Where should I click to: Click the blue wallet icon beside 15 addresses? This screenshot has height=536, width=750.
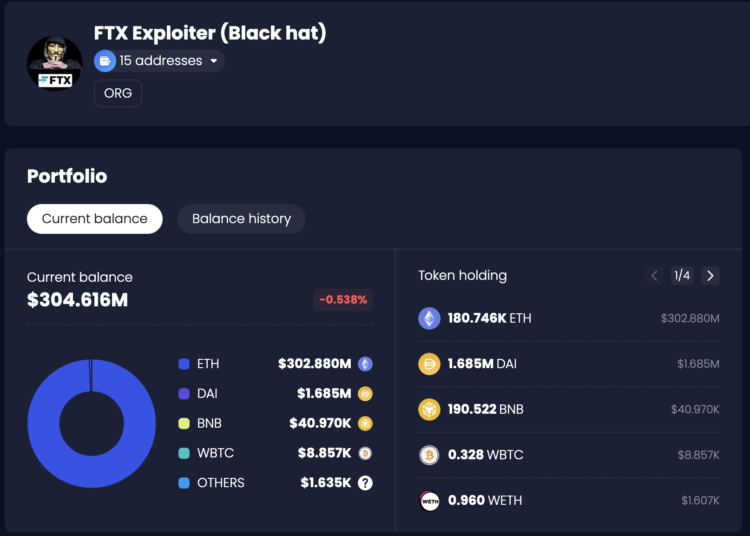coord(105,61)
